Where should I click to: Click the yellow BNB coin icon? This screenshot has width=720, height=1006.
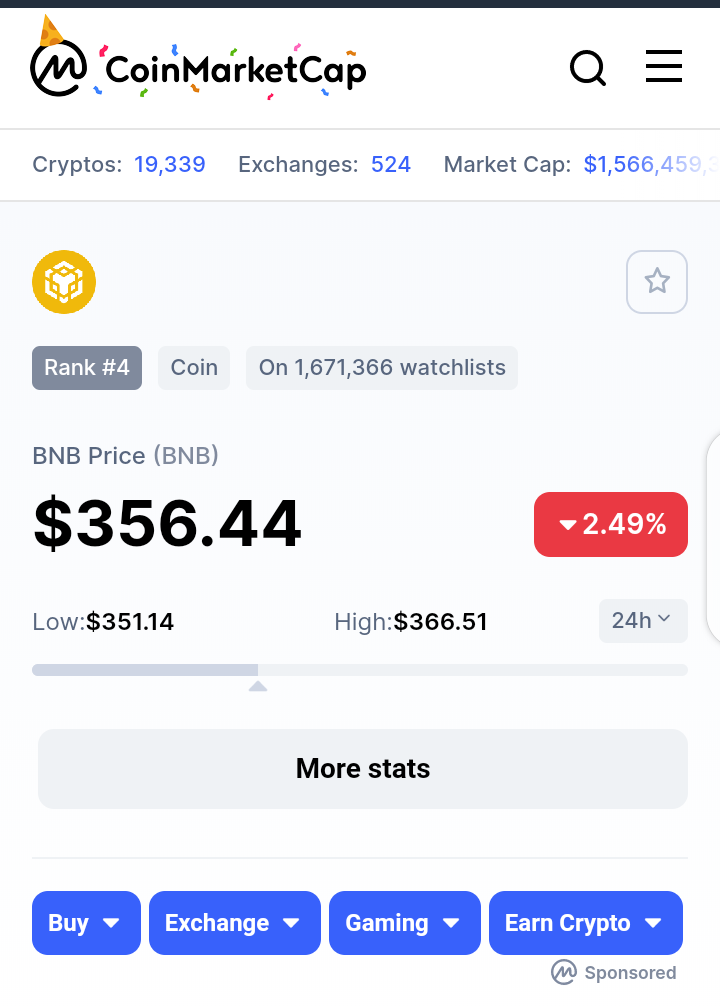(x=64, y=282)
